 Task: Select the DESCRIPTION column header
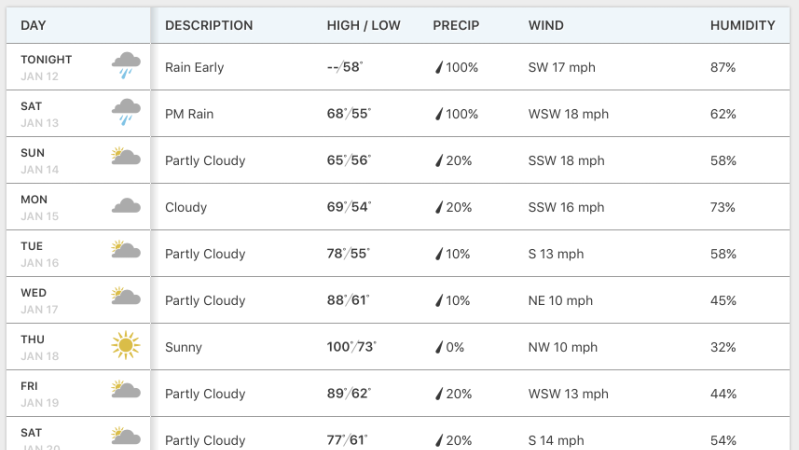coord(209,25)
